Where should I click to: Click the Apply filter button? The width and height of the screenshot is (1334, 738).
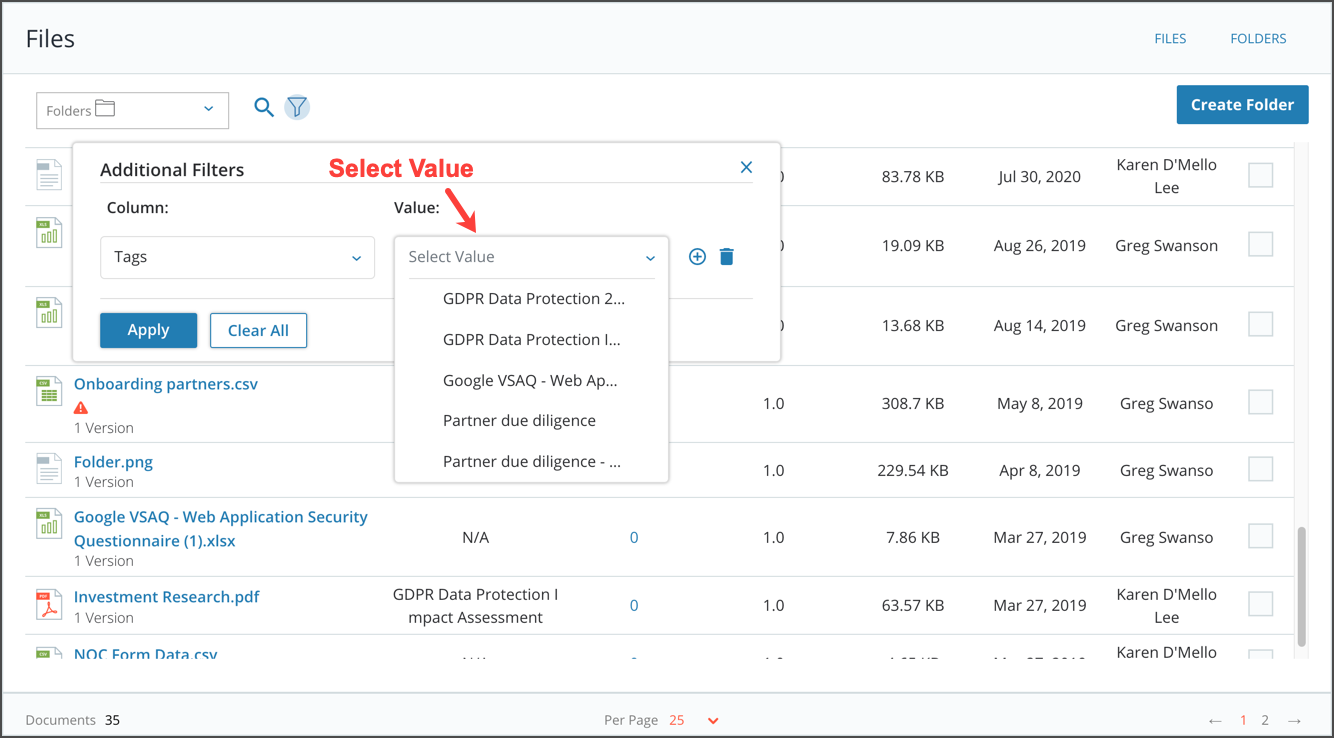click(x=148, y=330)
